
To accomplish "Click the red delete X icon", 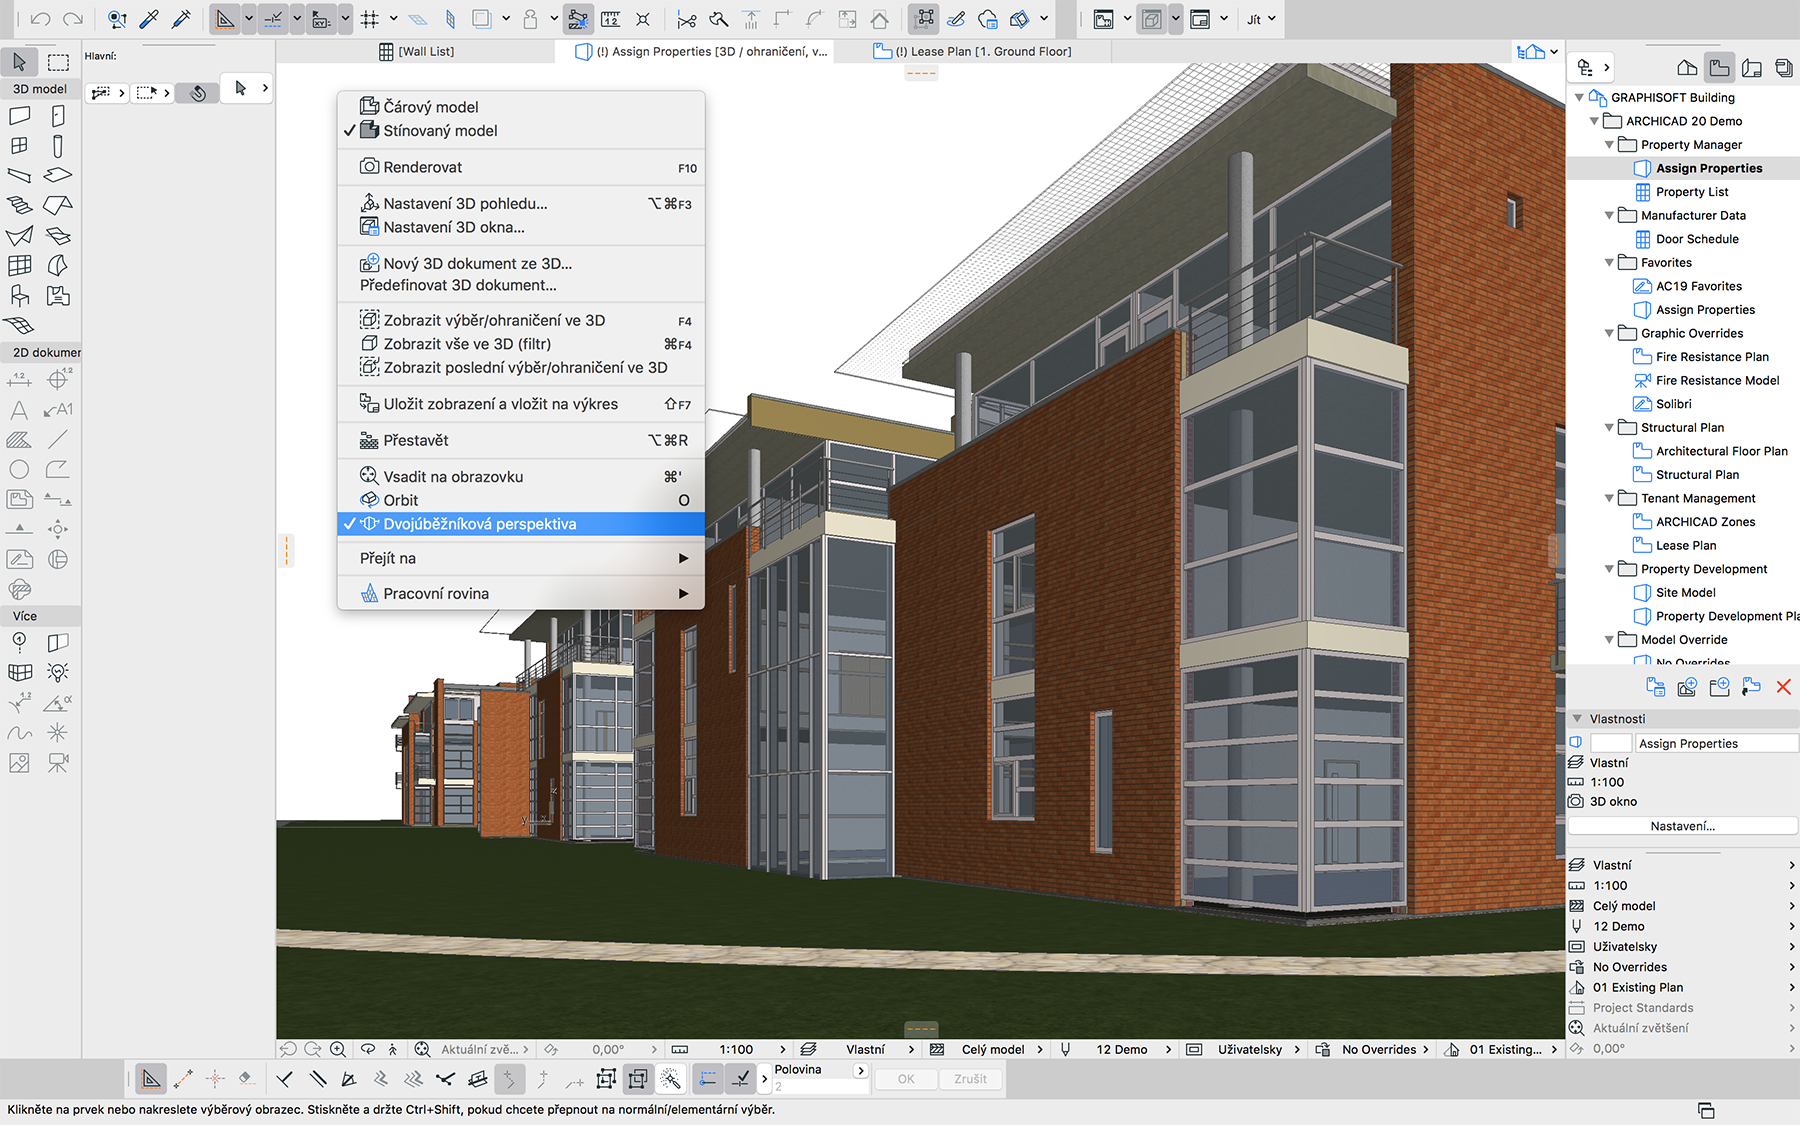I will pyautogui.click(x=1783, y=687).
